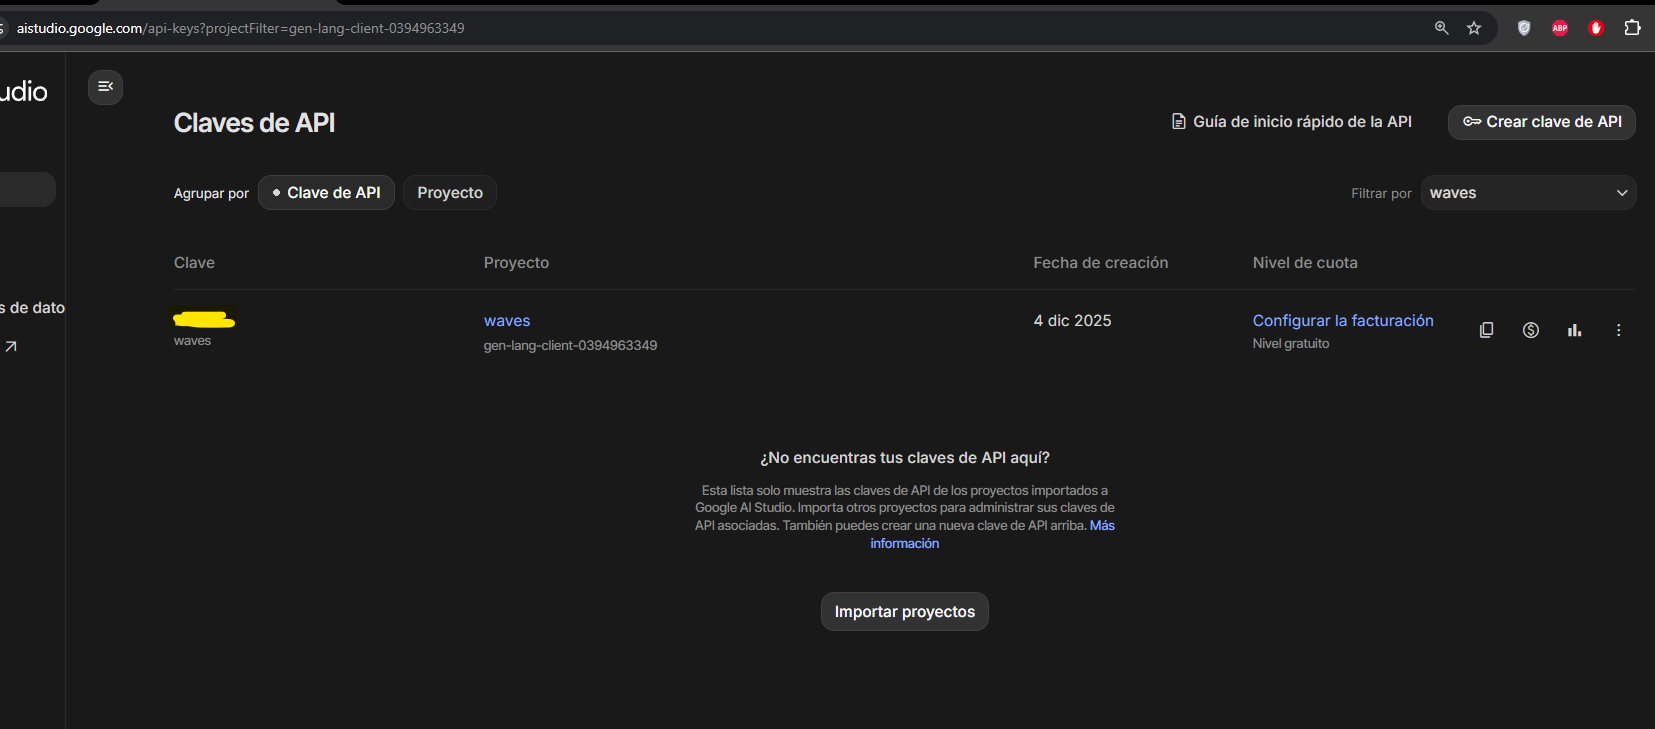Expand the Filtrar por waves dropdown
This screenshot has width=1655, height=729.
(1528, 193)
